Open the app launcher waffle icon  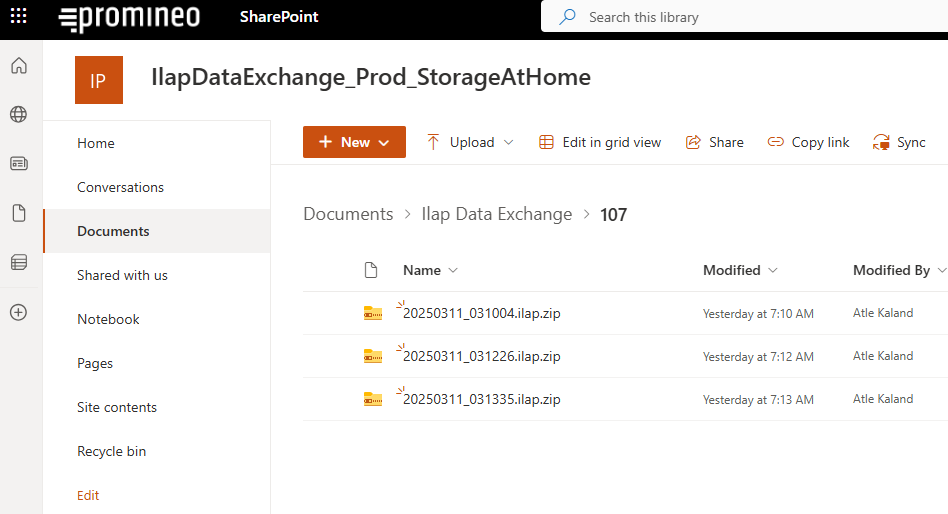click(x=18, y=17)
